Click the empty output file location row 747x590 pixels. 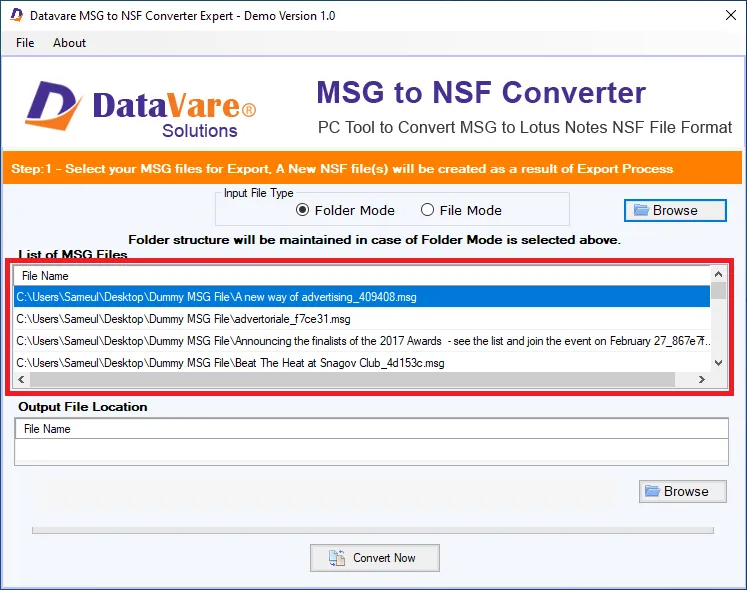pos(371,451)
